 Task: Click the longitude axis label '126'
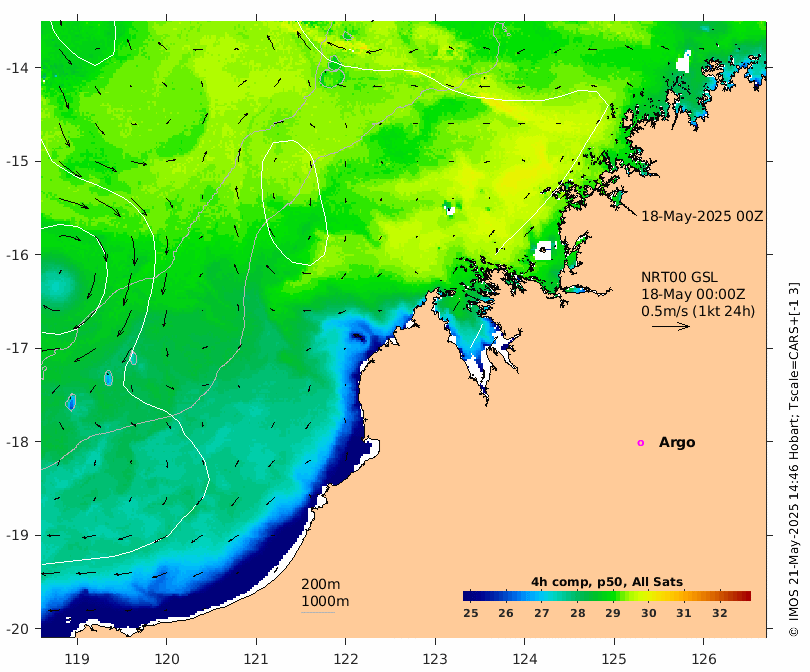pyautogui.click(x=704, y=659)
